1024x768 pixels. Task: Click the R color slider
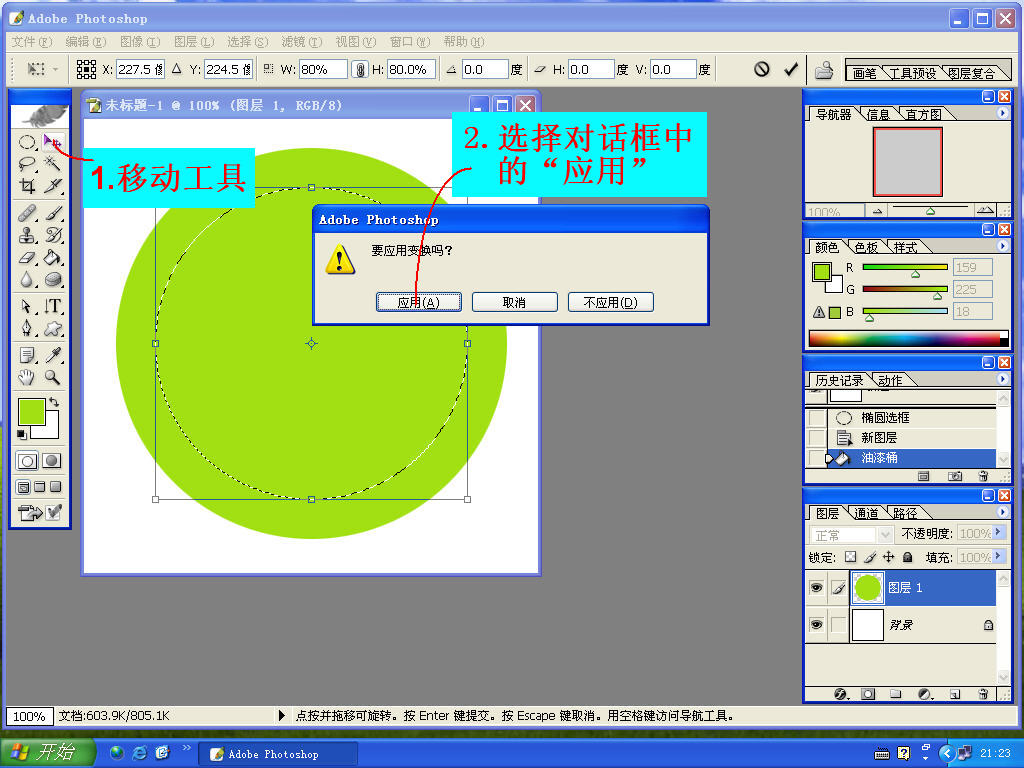point(905,267)
